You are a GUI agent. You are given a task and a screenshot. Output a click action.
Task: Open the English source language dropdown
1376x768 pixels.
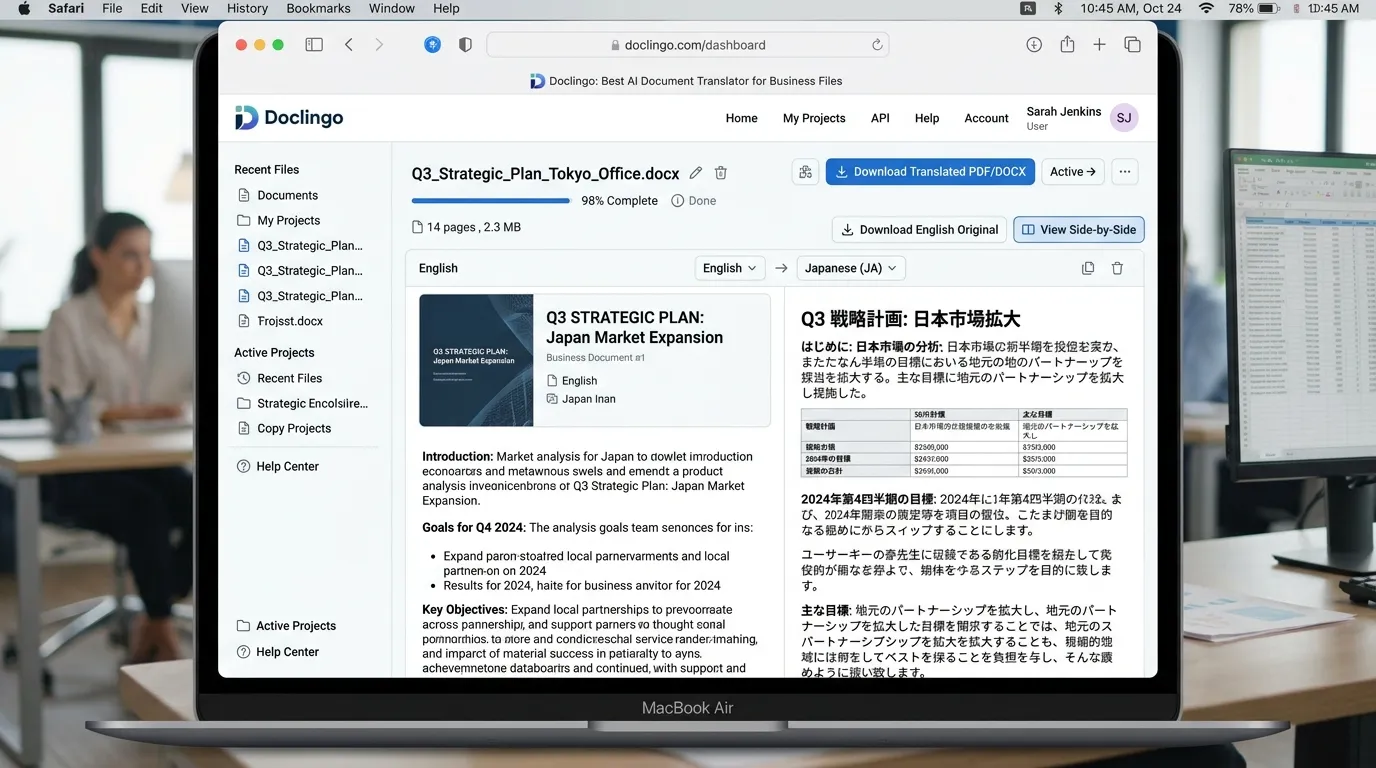click(x=730, y=268)
